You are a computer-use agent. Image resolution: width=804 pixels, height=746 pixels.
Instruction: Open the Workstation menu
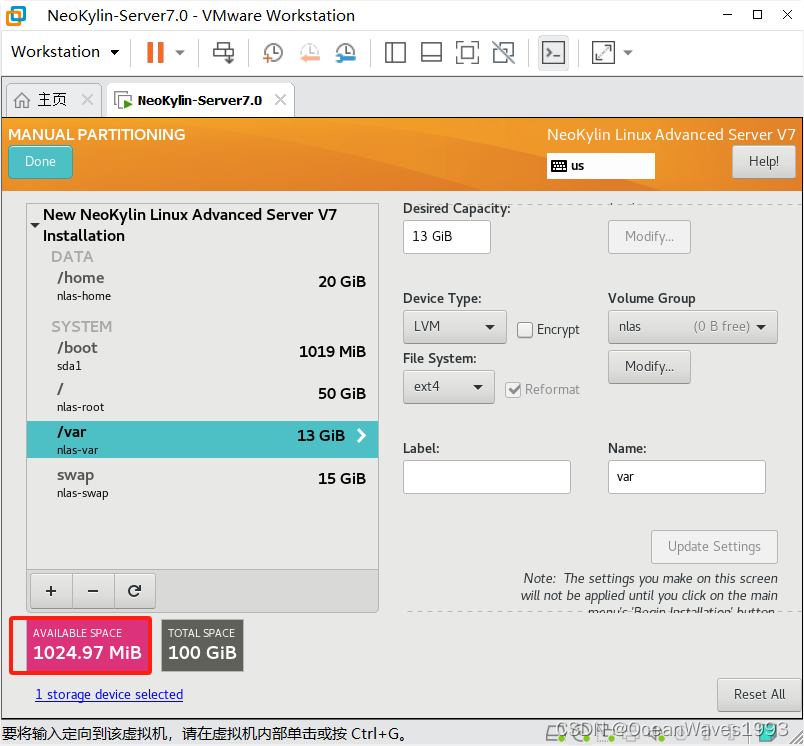point(65,52)
